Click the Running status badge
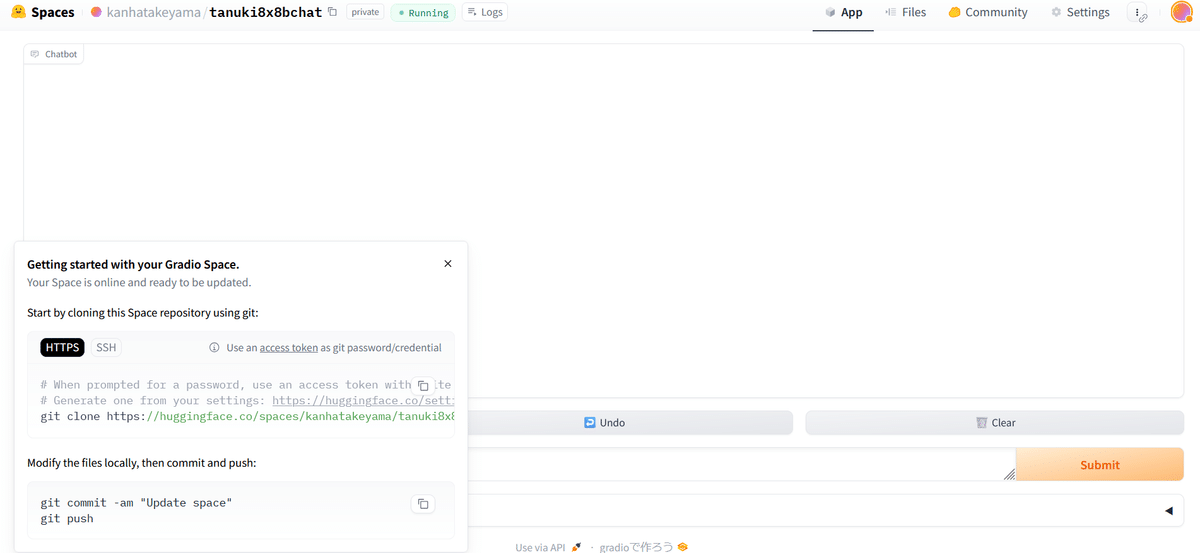Viewport: 1200px width, 553px height. click(422, 13)
